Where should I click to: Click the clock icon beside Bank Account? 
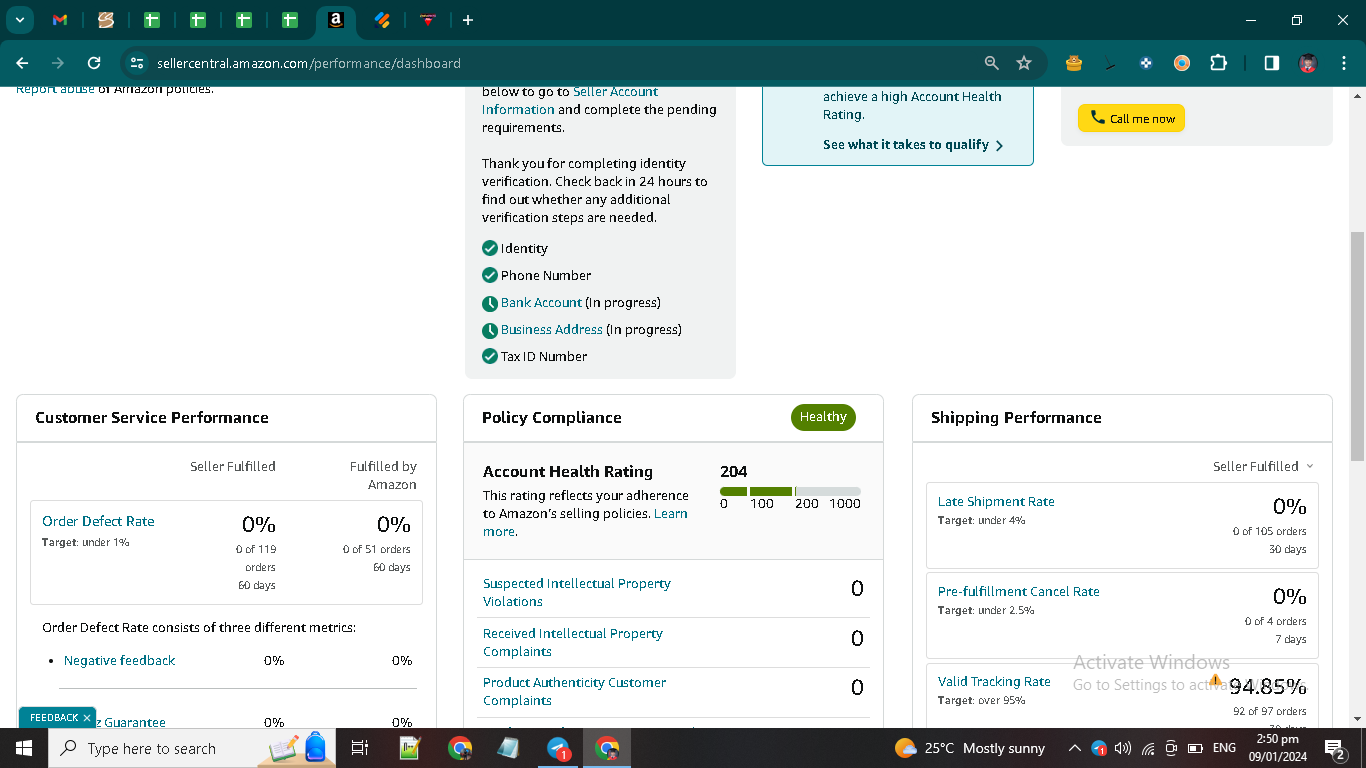coord(490,303)
